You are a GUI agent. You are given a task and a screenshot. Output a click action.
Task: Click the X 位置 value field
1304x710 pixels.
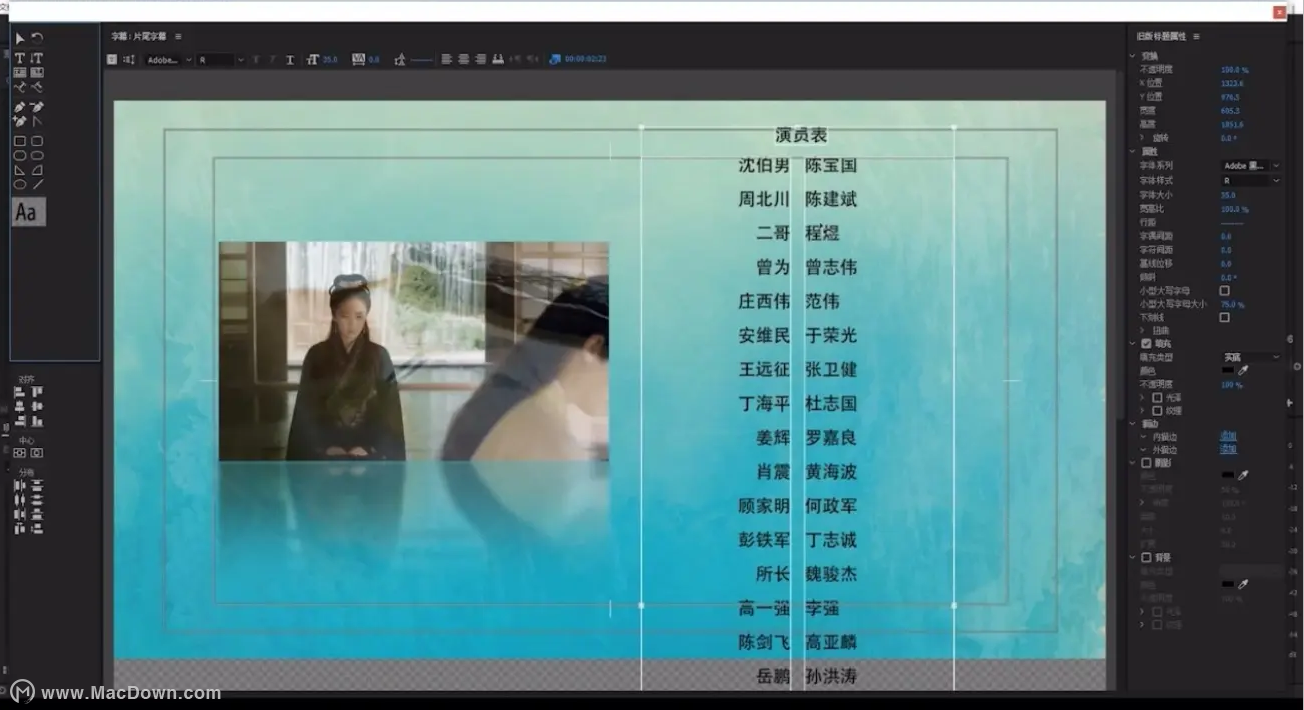(x=1232, y=84)
